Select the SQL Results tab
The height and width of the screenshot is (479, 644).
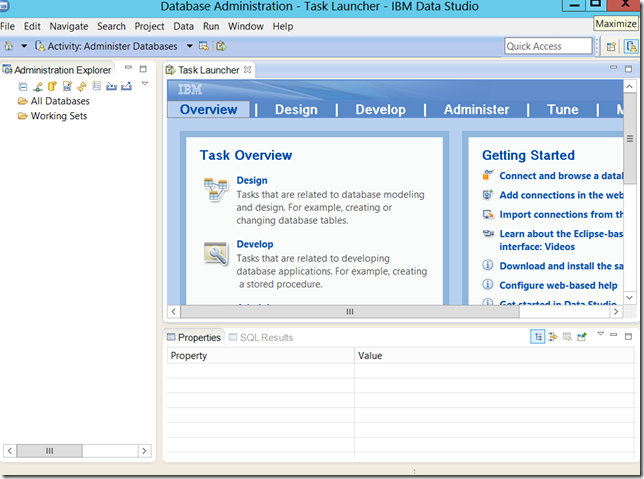261,338
